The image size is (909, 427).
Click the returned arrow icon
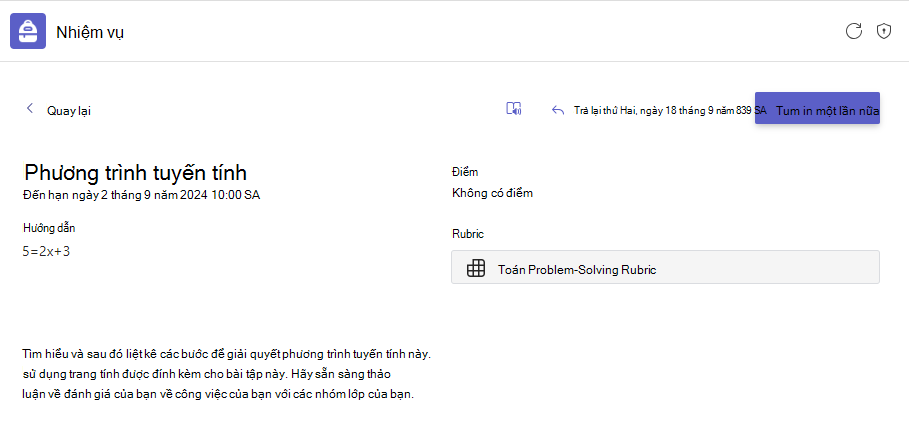click(558, 110)
